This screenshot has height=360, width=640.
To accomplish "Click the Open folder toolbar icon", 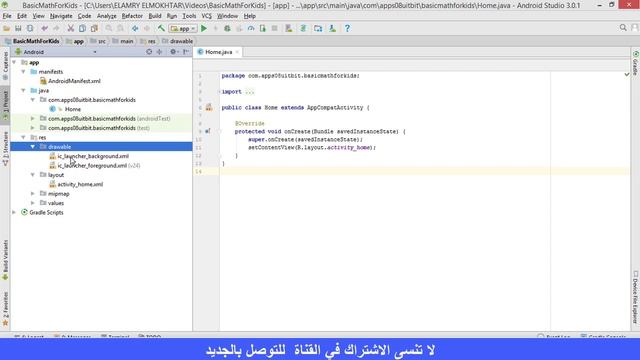I will [x=7, y=28].
